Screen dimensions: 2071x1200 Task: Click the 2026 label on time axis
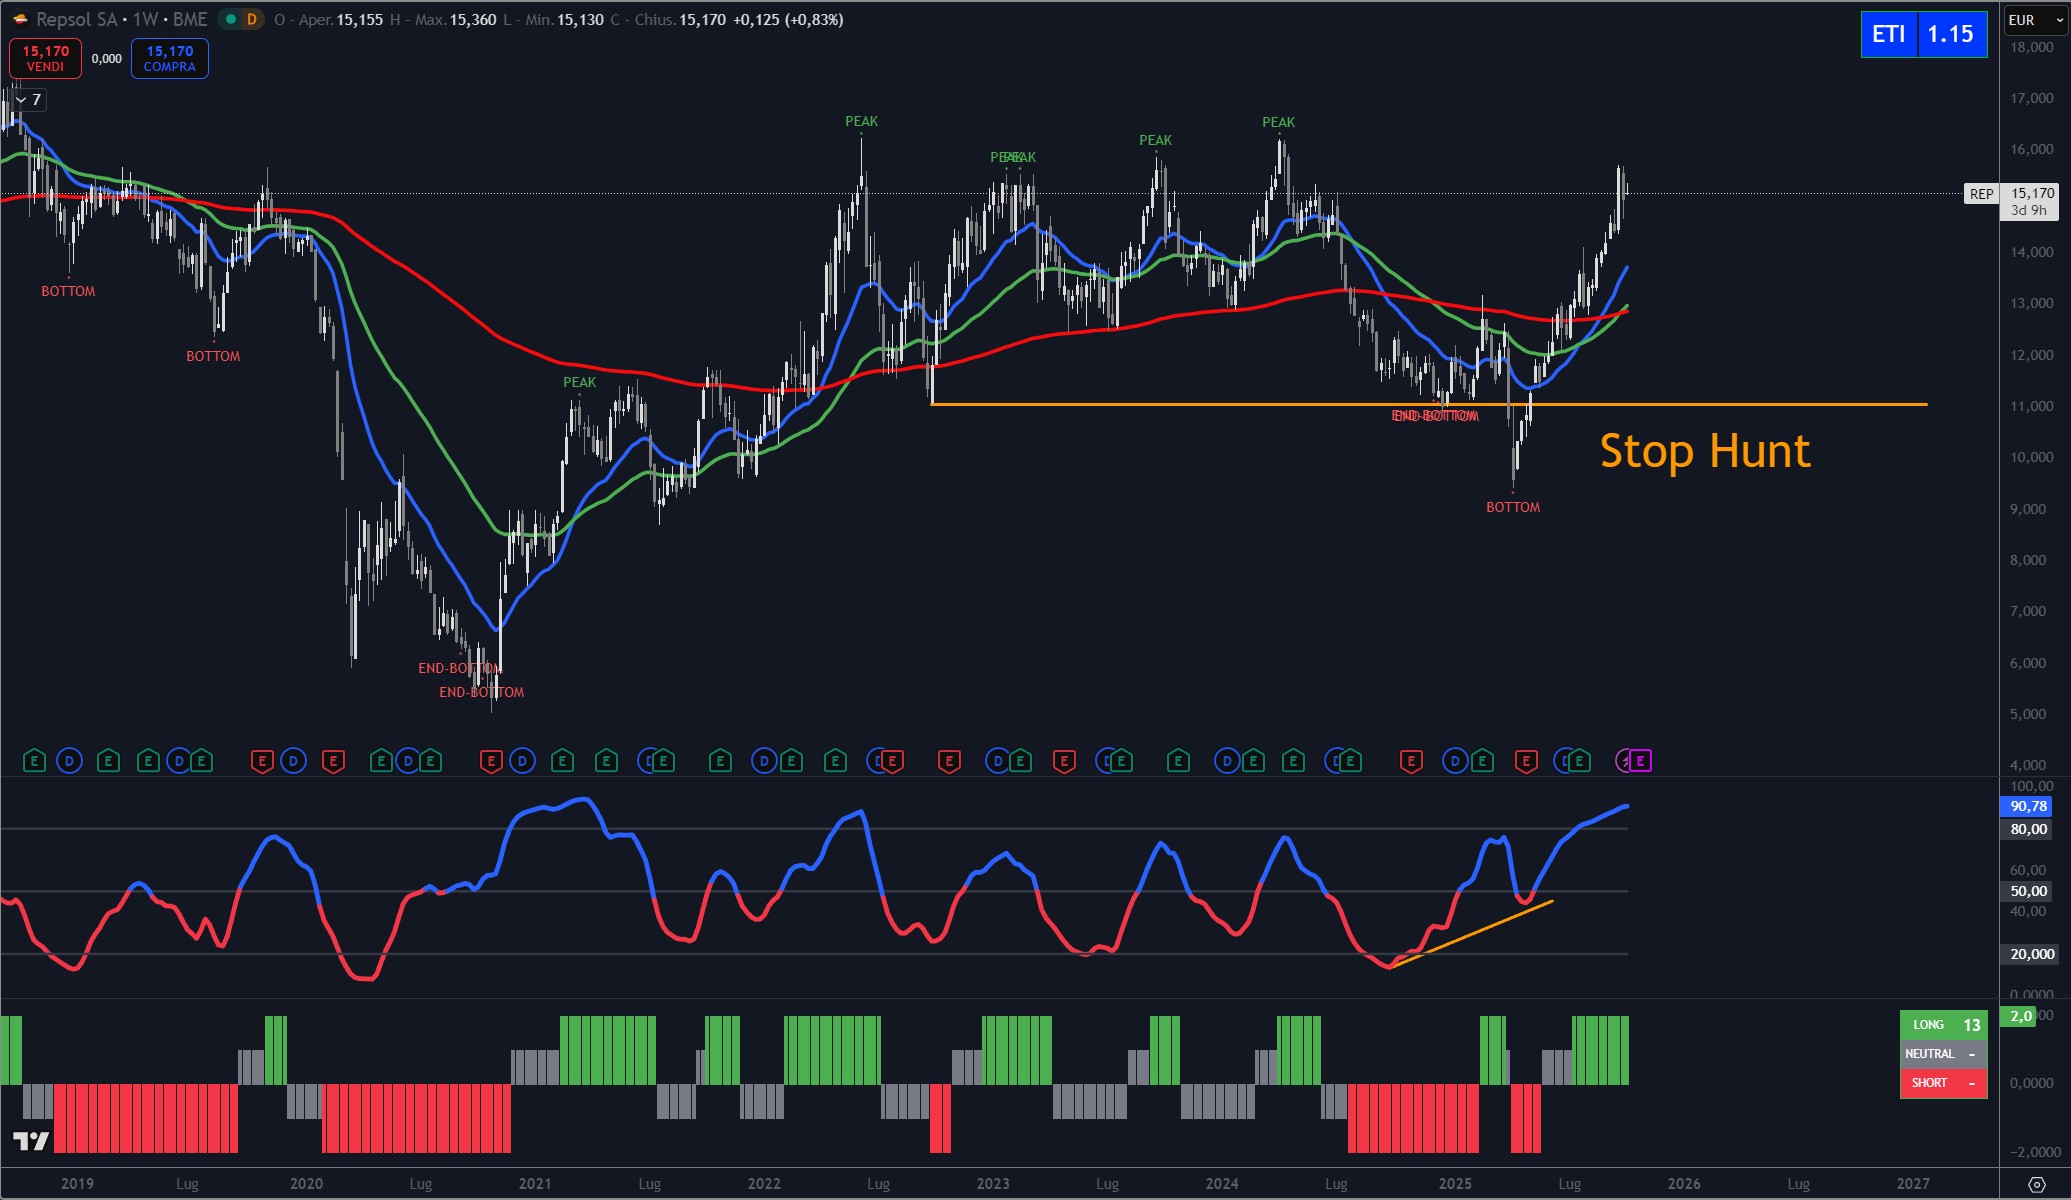tap(1684, 1184)
